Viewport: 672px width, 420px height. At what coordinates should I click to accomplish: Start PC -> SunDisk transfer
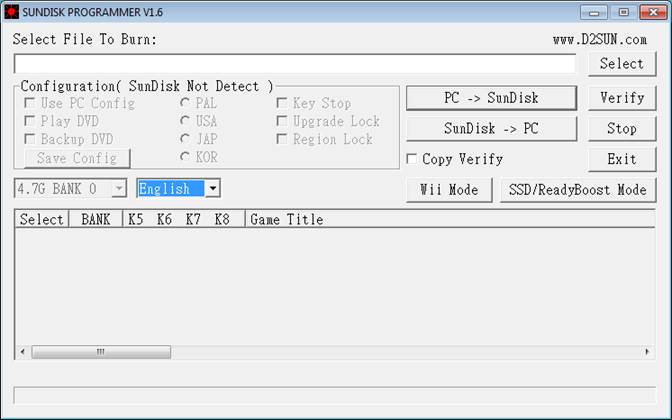(491, 98)
